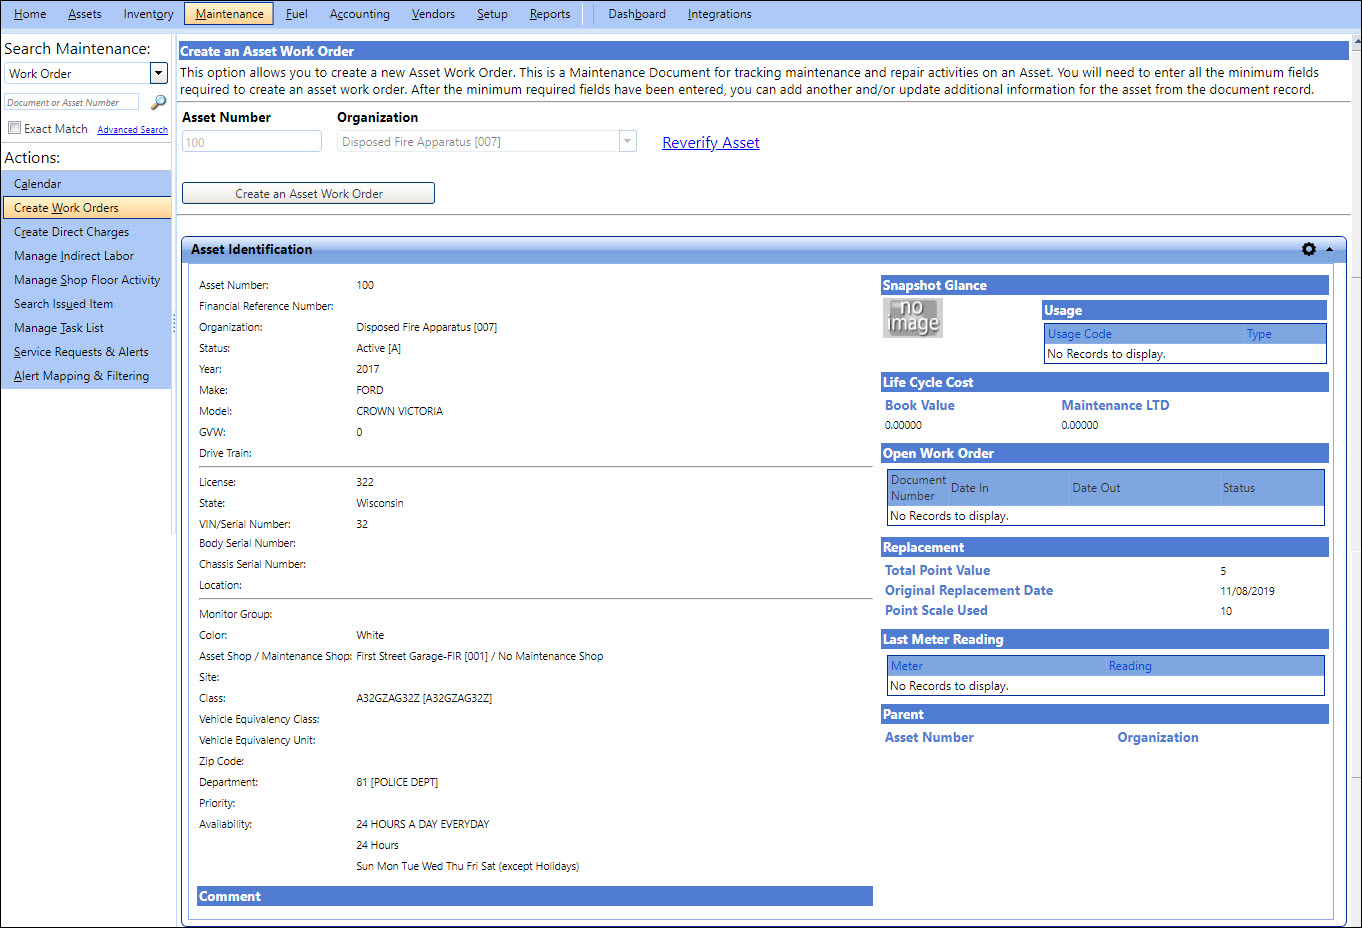Screen dimensions: 1362x928
Task: Open the Fuel menu
Action: (x=296, y=14)
